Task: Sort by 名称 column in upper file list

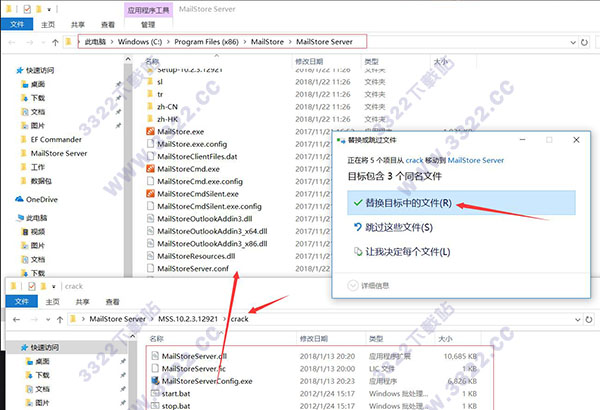Action: [x=152, y=61]
